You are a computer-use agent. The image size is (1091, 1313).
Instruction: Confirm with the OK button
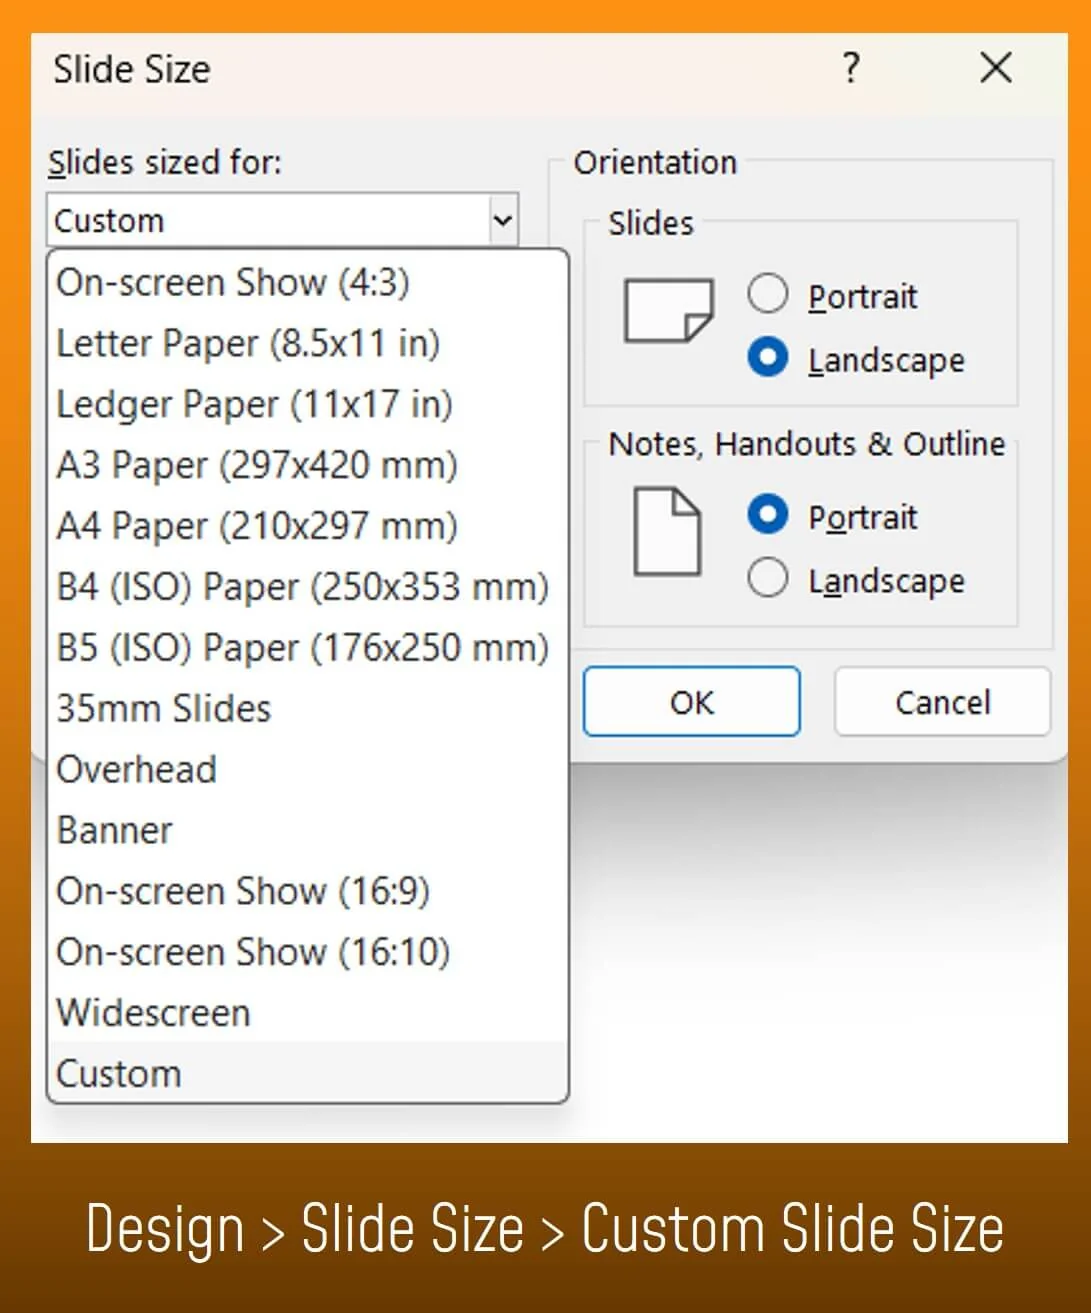pos(692,702)
